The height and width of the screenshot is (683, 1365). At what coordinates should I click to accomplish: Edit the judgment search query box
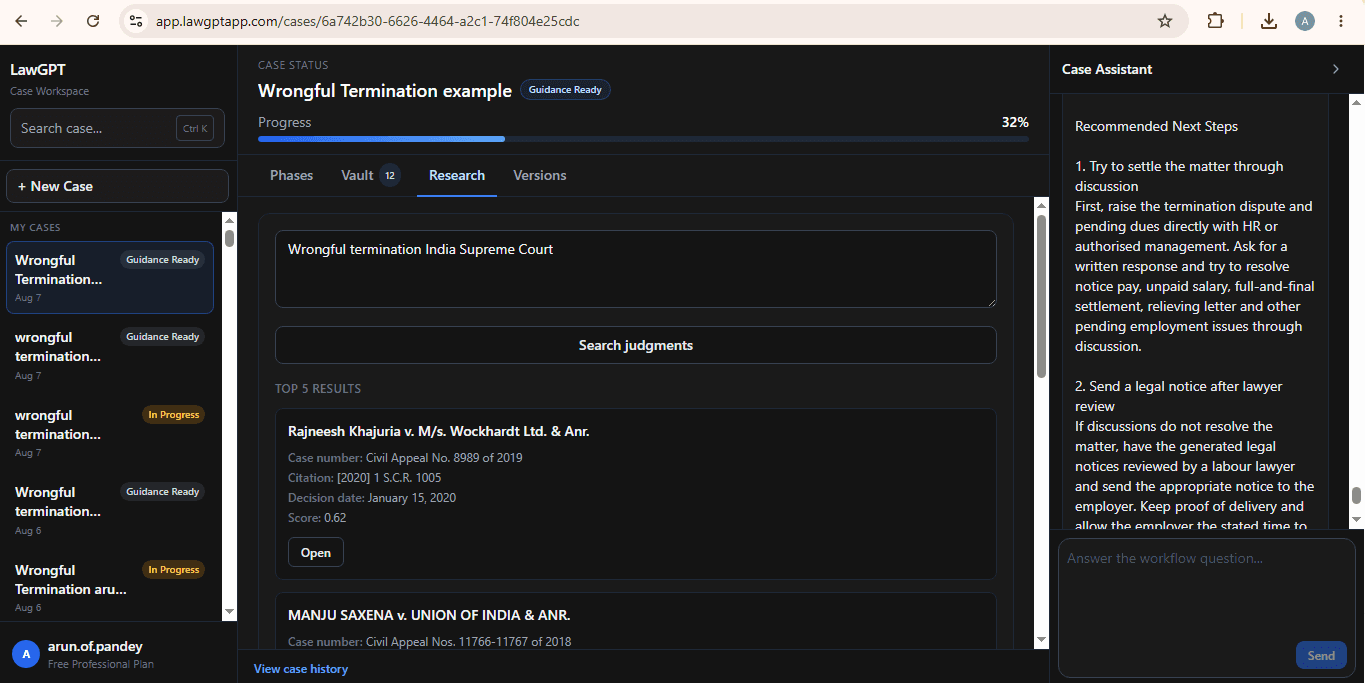pyautogui.click(x=636, y=269)
